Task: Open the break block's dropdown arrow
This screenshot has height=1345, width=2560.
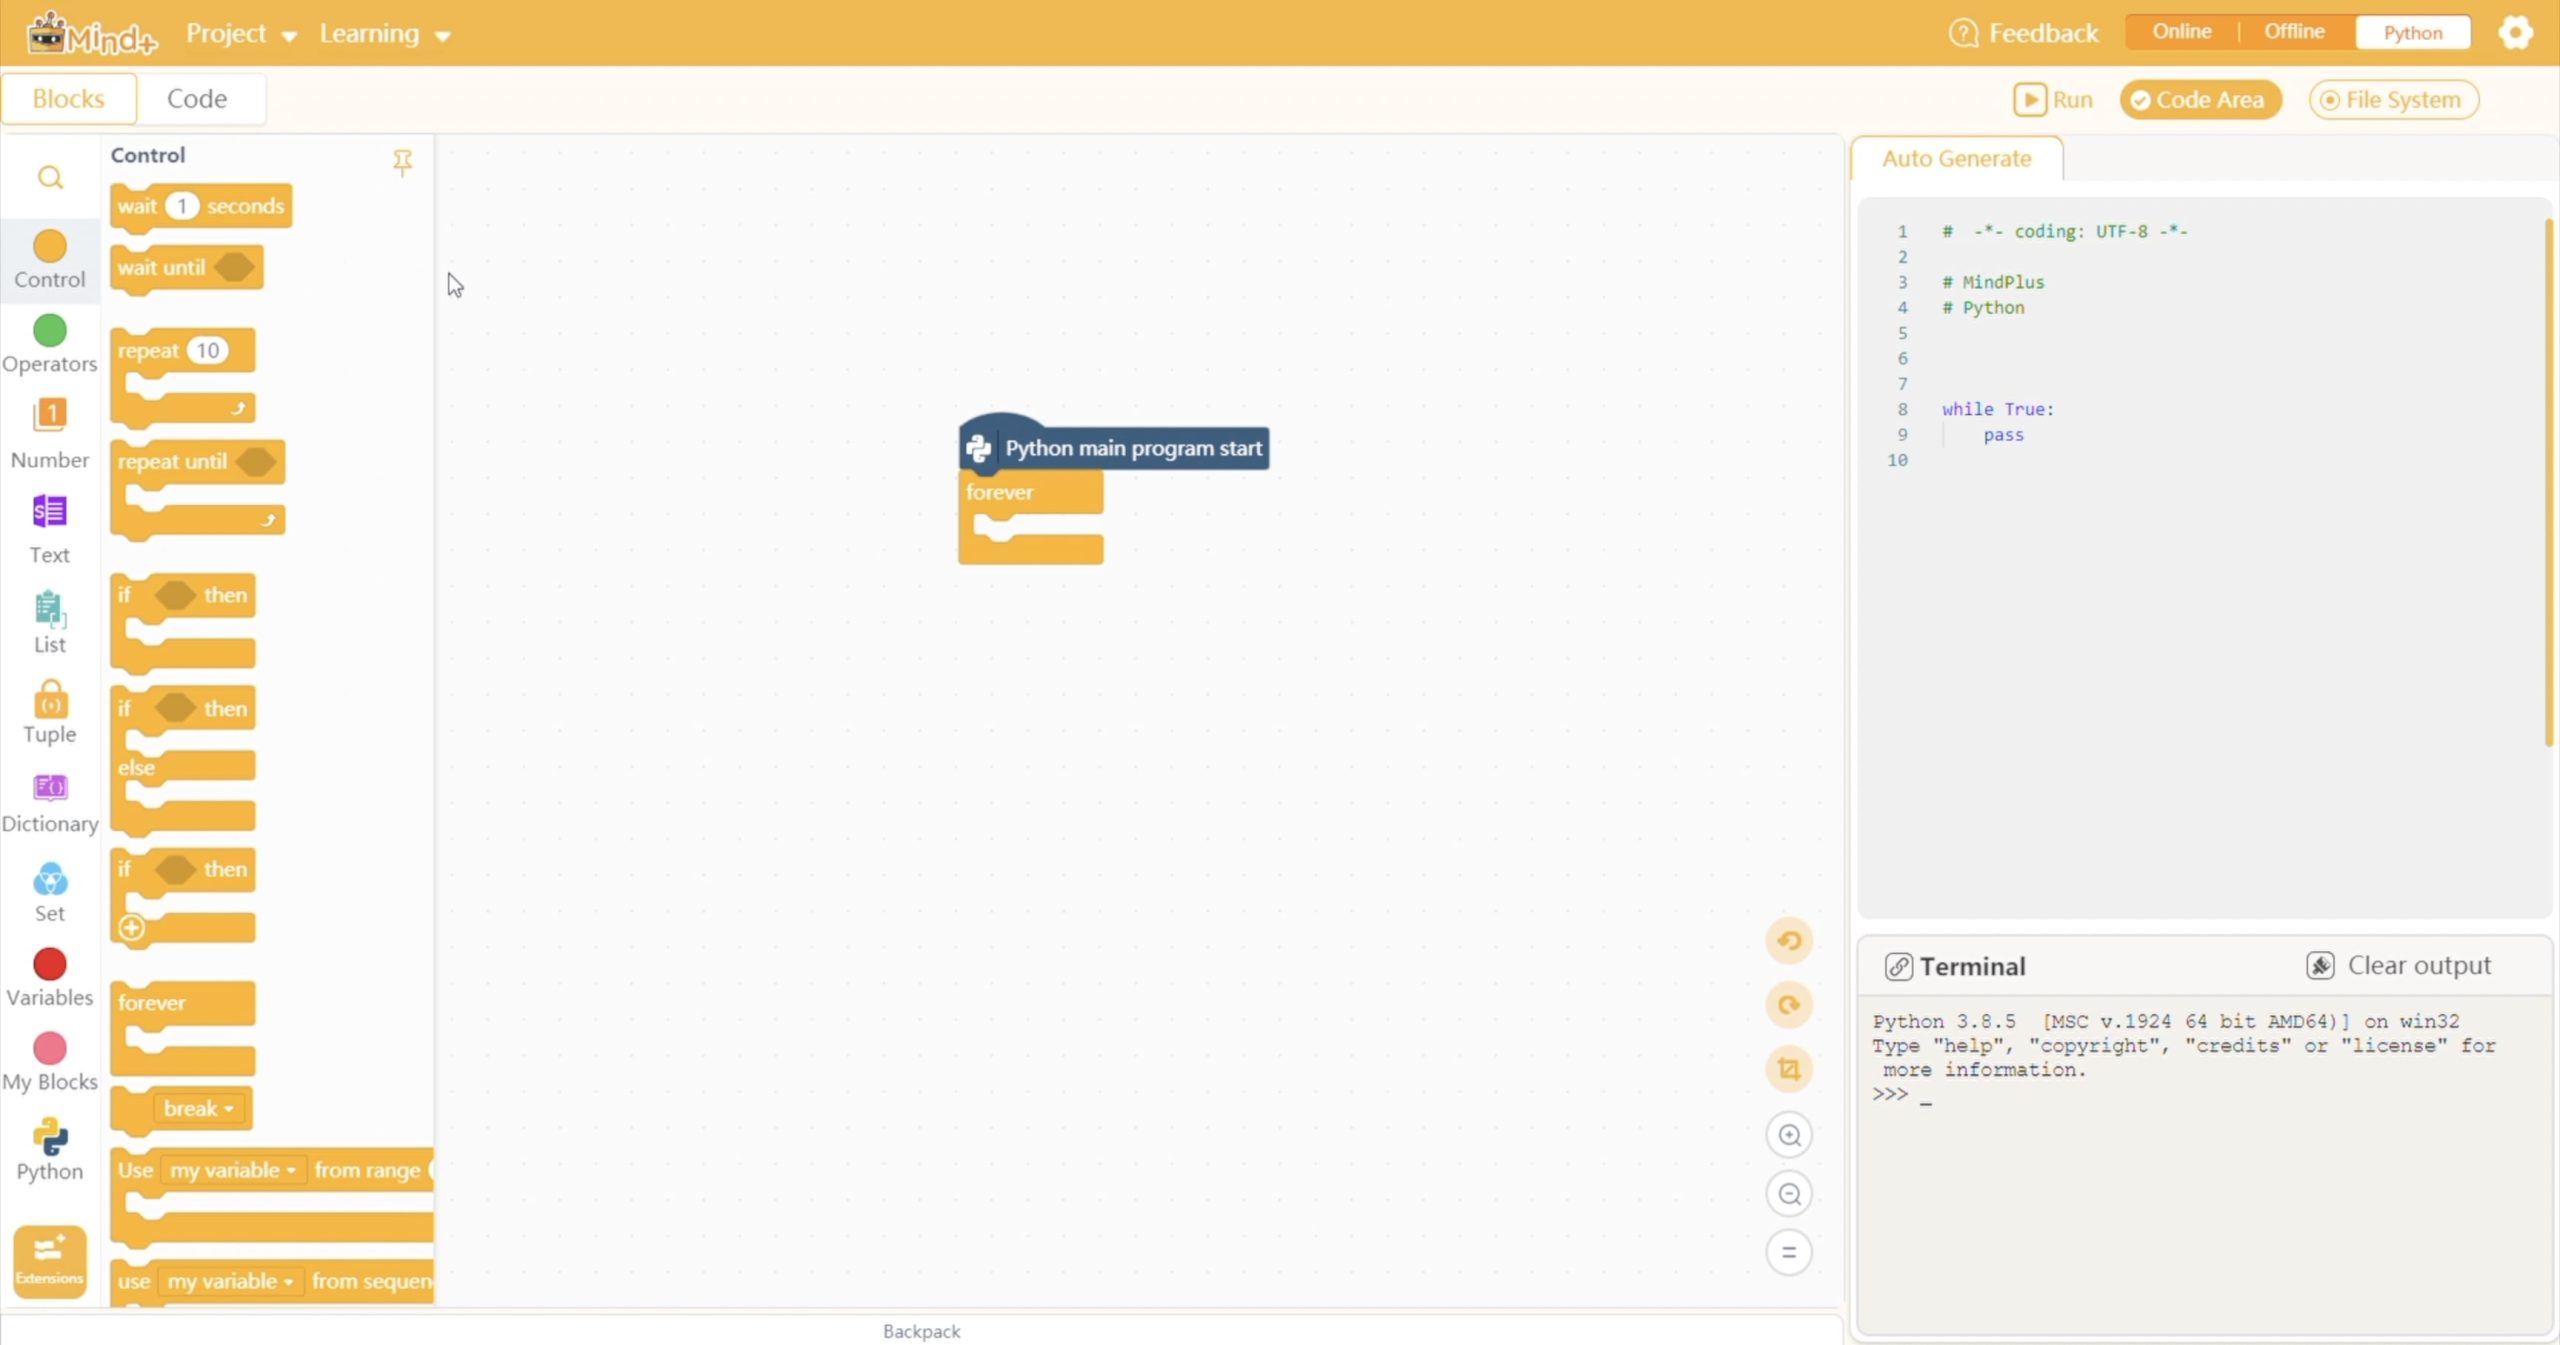Action: (x=228, y=1108)
